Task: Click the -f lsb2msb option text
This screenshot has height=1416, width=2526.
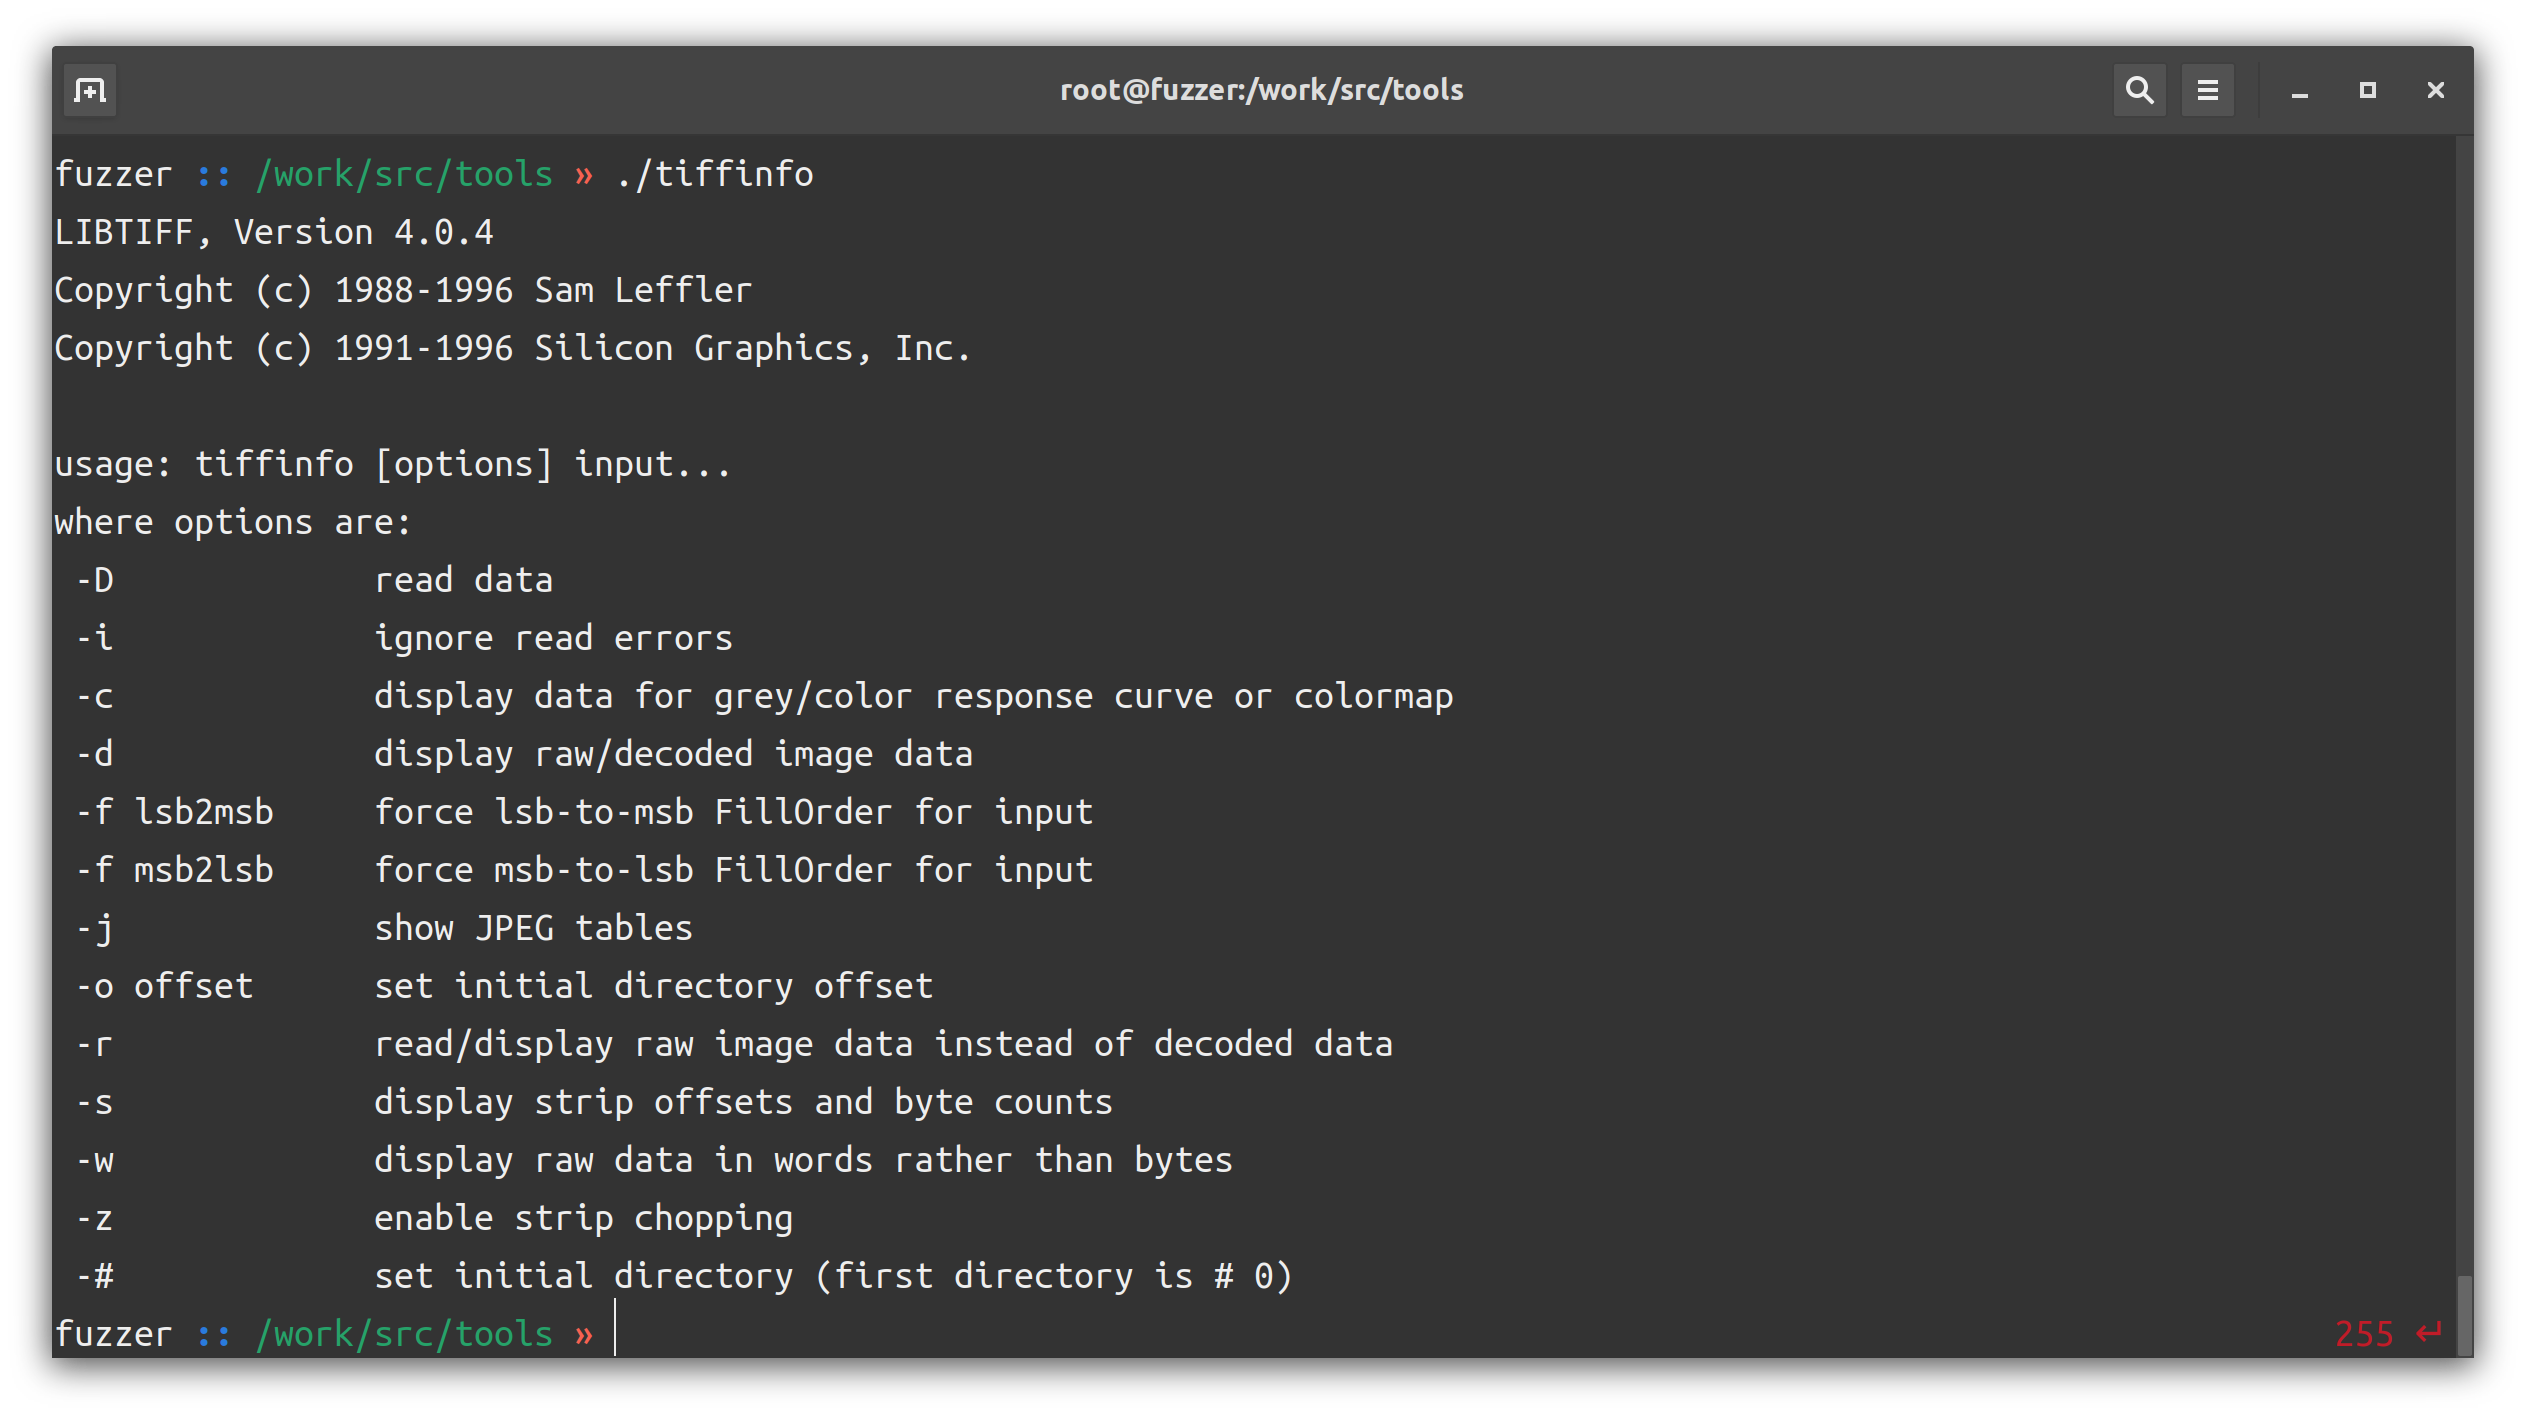Action: [174, 812]
